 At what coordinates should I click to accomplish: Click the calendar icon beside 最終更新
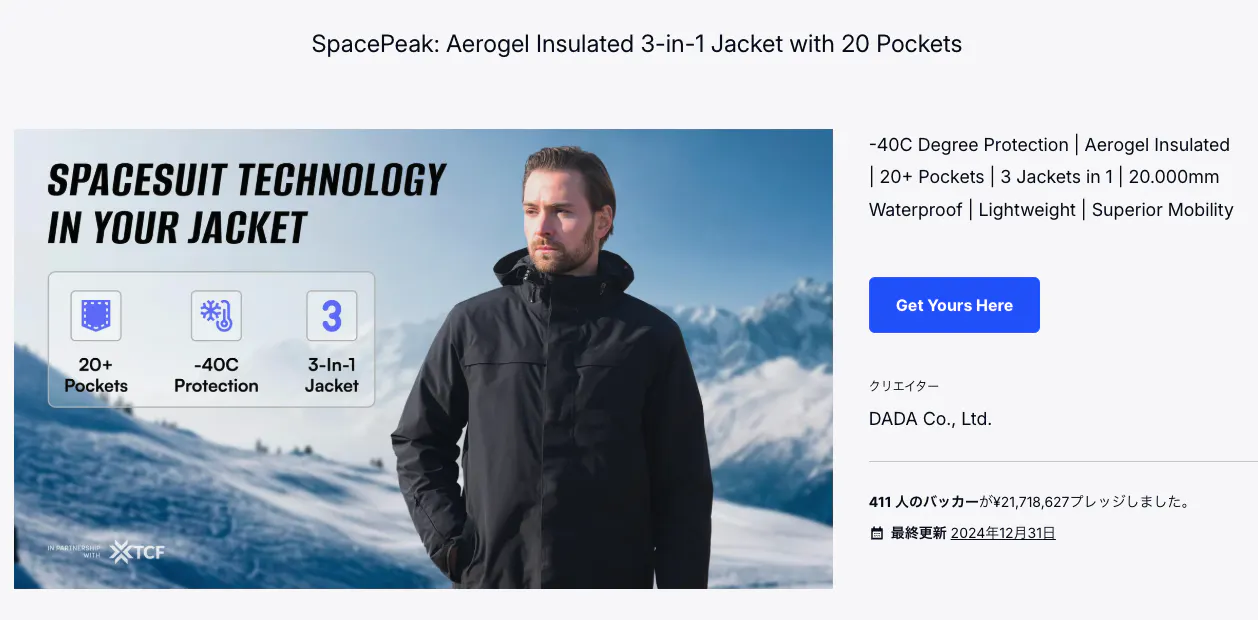pyautogui.click(x=877, y=534)
